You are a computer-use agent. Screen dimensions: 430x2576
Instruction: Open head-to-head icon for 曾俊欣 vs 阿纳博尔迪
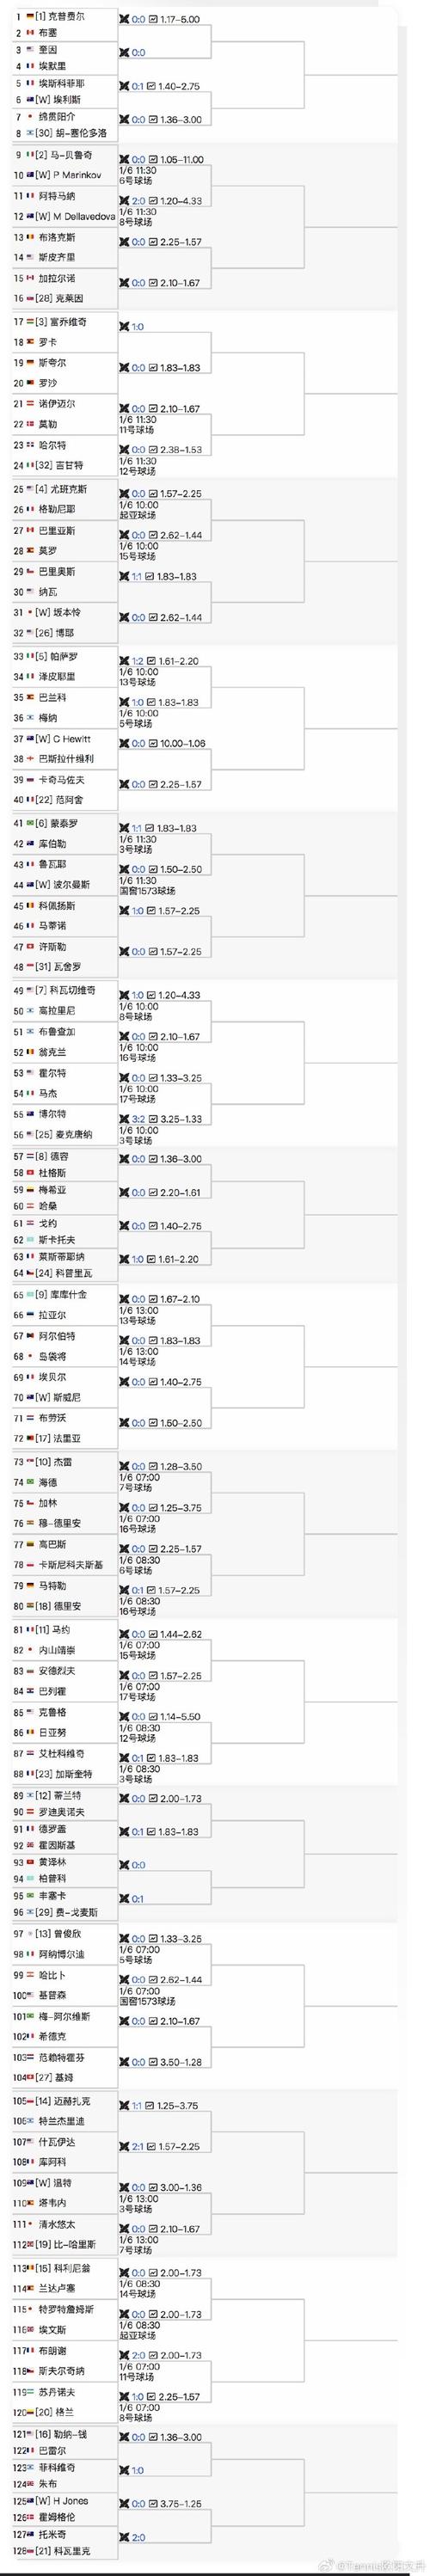click(124, 1938)
